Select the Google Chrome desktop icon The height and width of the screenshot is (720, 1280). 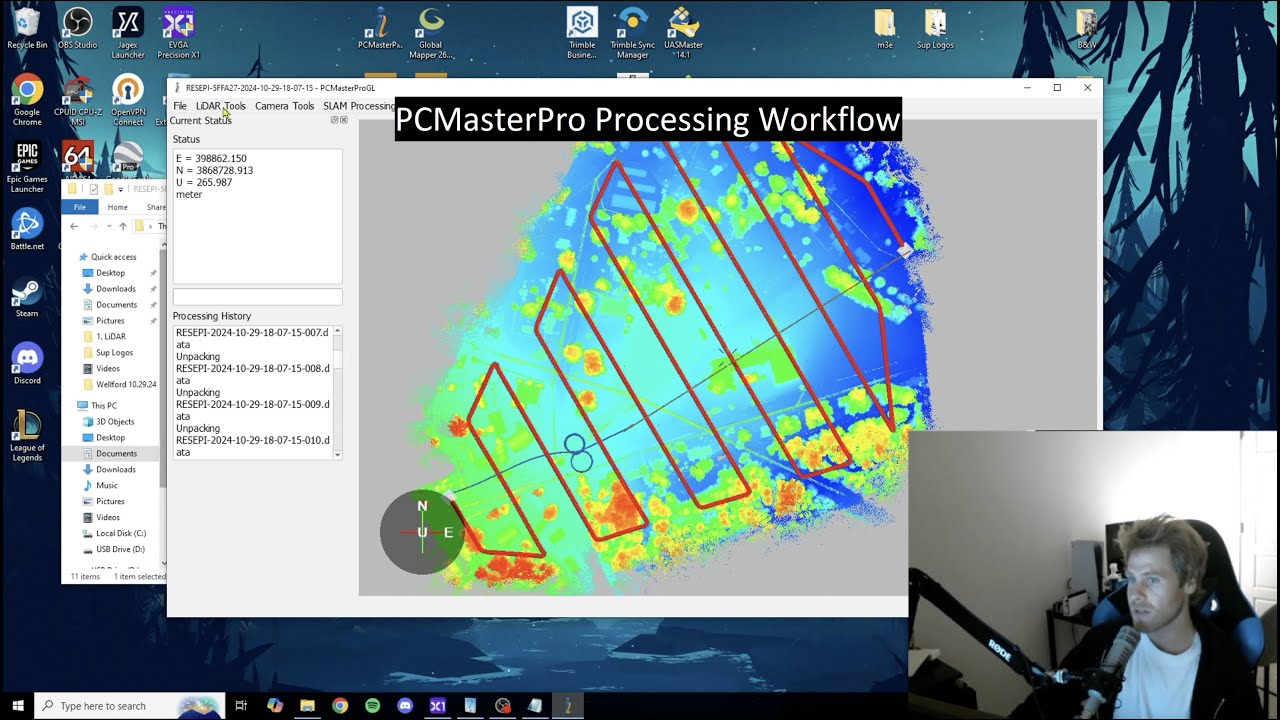27,100
